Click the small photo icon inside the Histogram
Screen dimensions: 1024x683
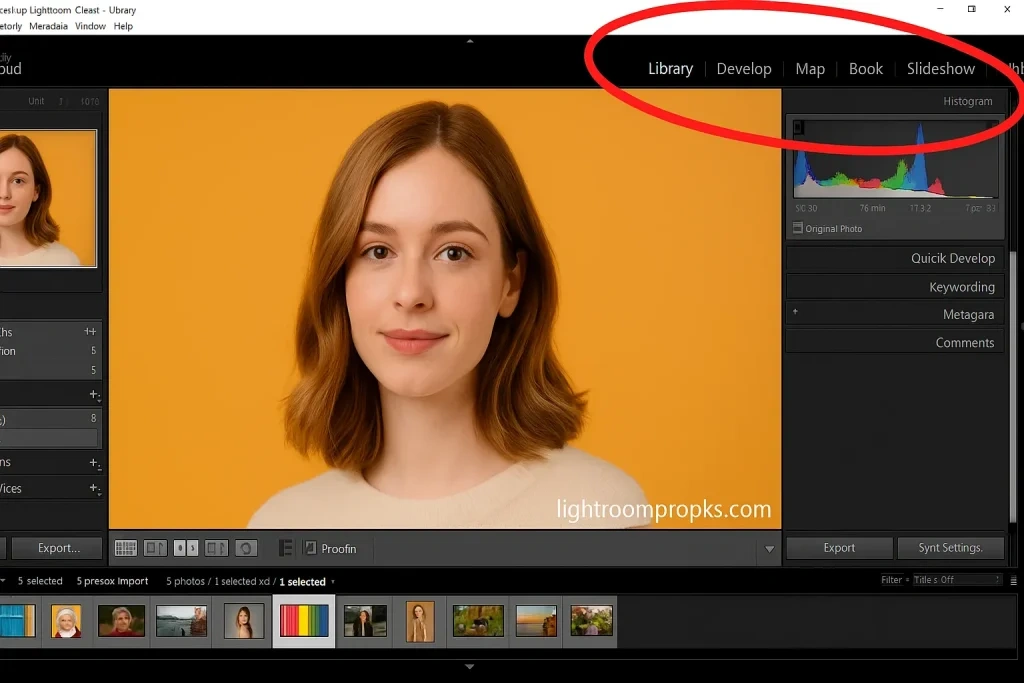click(797, 127)
